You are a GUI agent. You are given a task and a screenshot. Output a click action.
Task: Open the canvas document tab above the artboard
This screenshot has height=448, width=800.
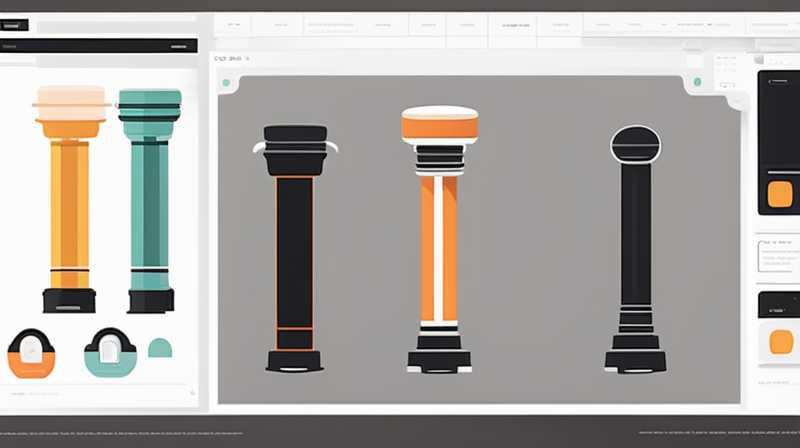pos(228,59)
